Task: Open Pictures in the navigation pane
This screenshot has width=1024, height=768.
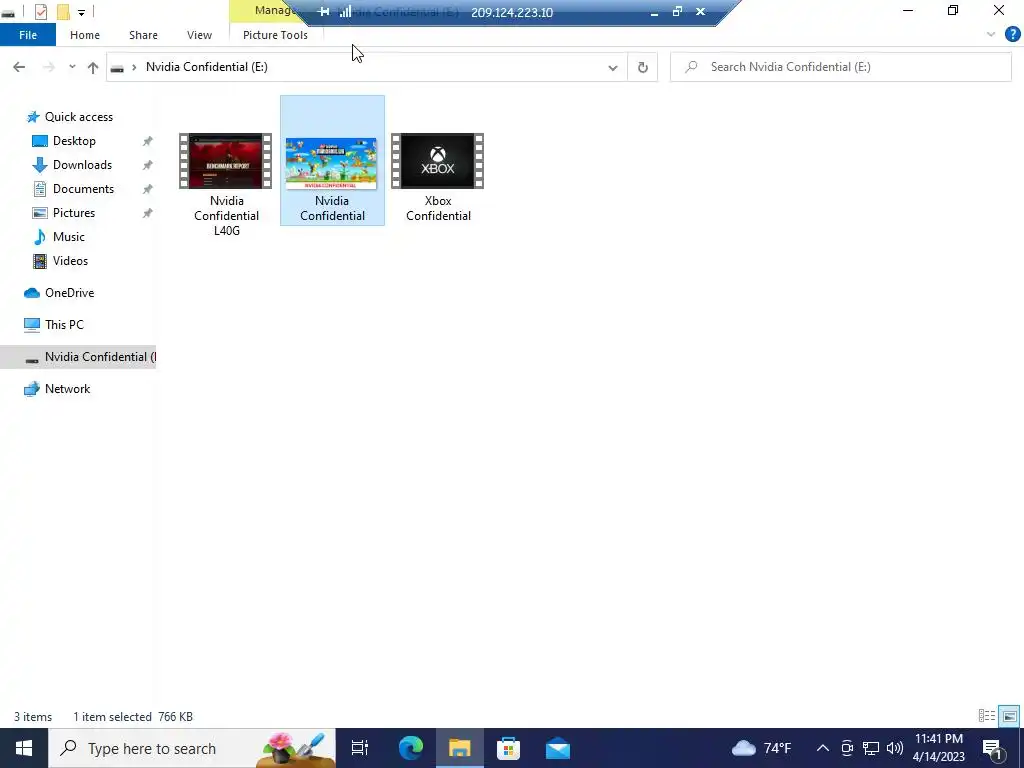Action: click(73, 213)
